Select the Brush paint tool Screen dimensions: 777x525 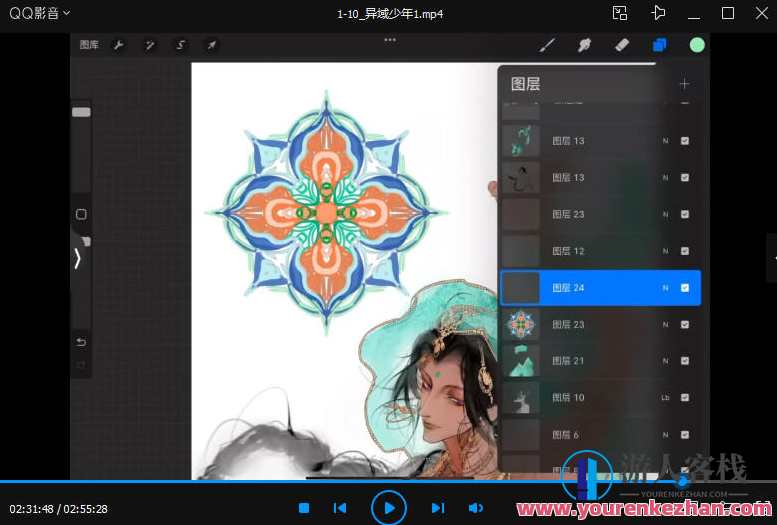[x=547, y=45]
